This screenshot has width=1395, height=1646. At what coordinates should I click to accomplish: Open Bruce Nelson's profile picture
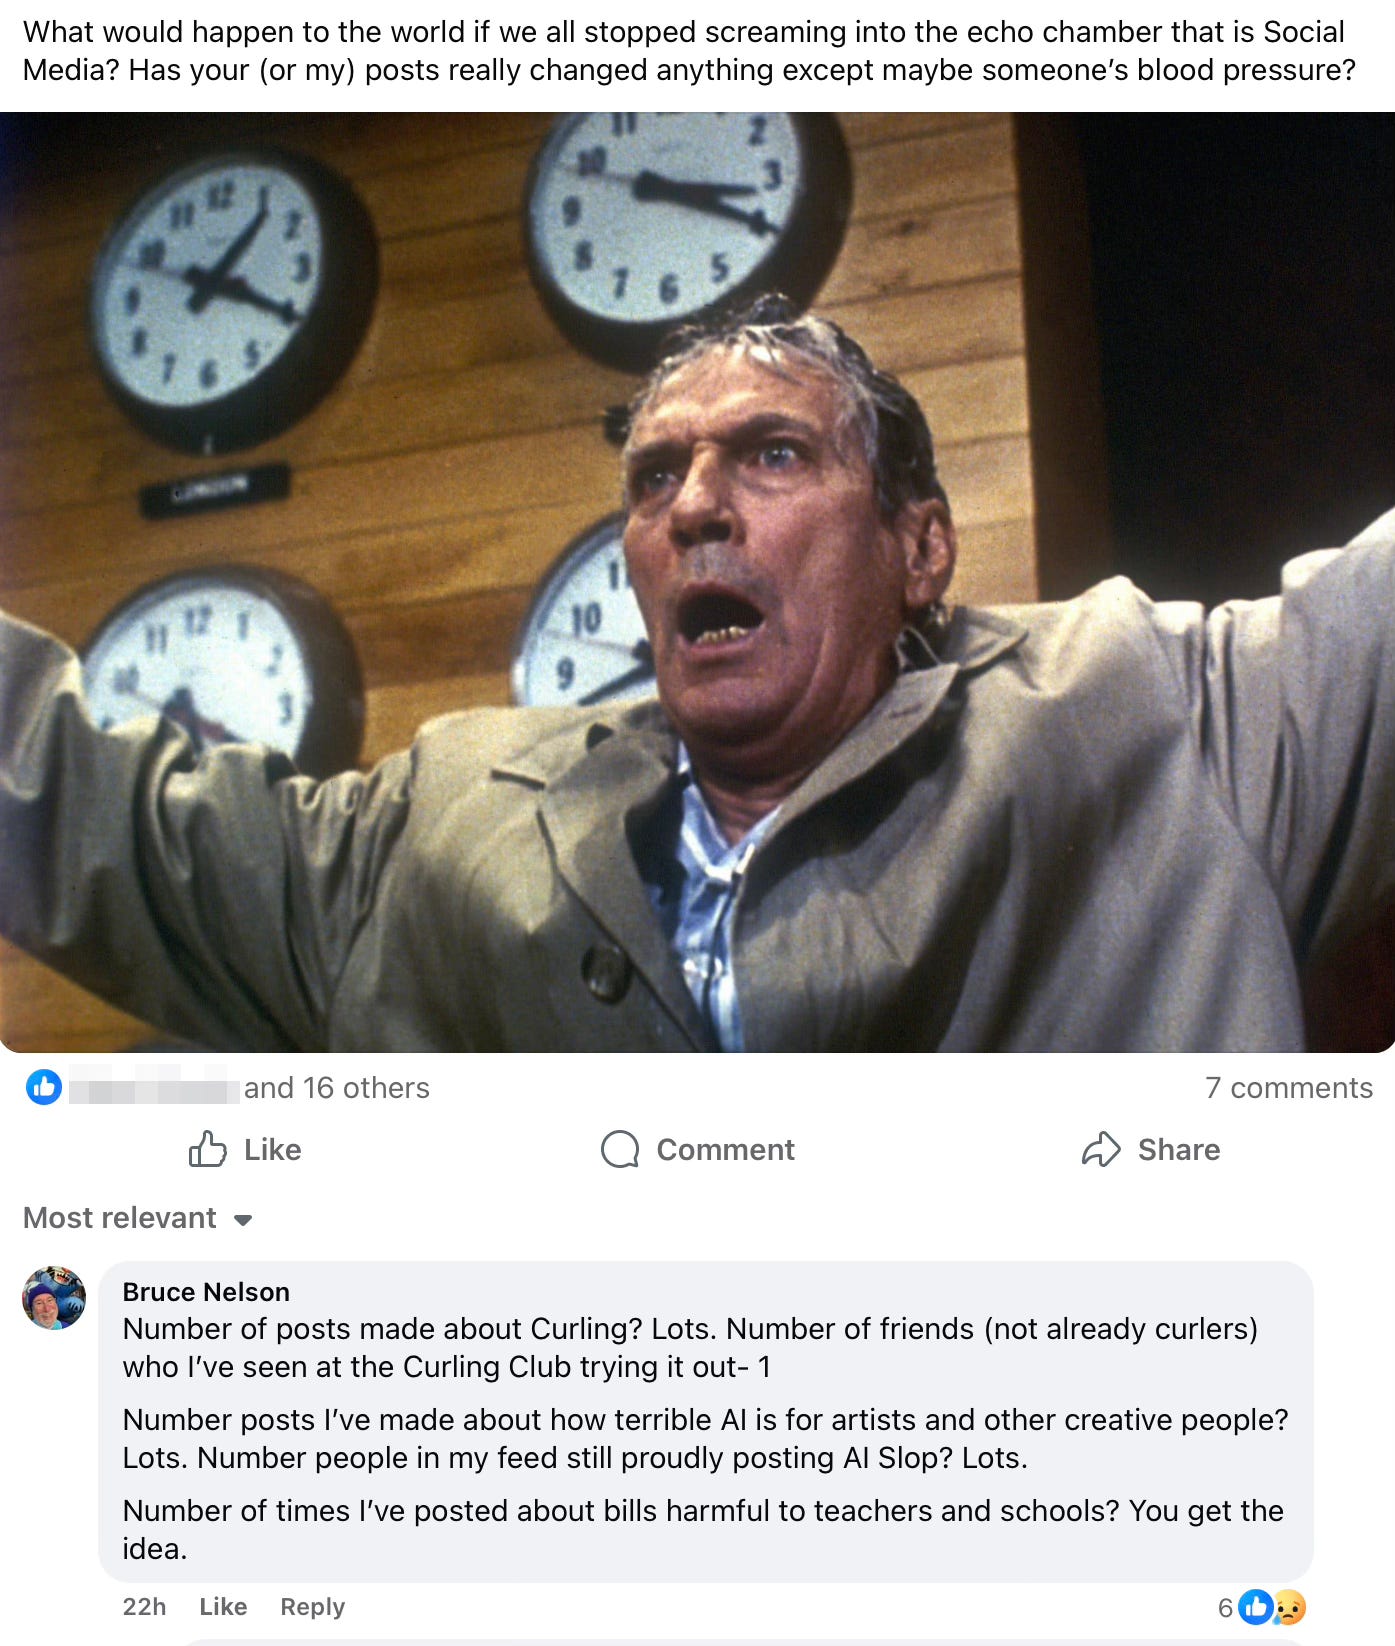54,1298
